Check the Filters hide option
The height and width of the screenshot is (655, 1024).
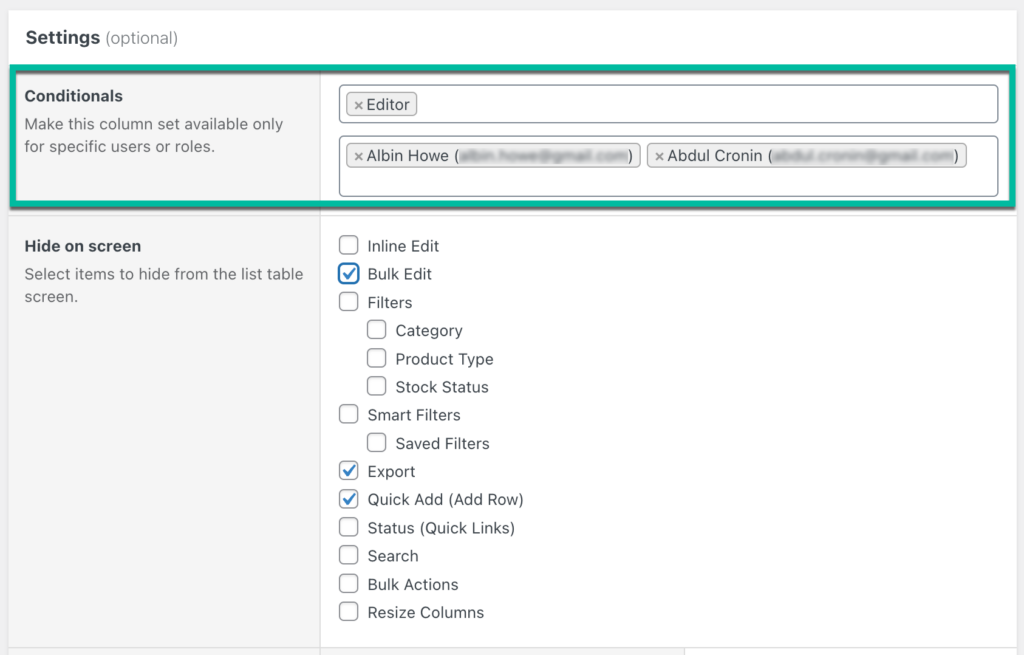tap(348, 301)
